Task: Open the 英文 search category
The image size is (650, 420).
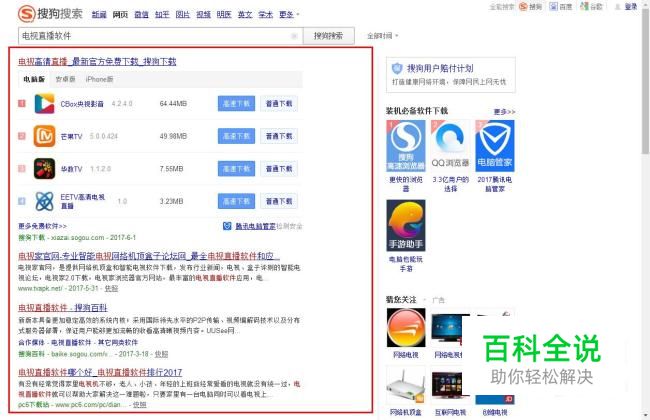Action: coord(245,15)
